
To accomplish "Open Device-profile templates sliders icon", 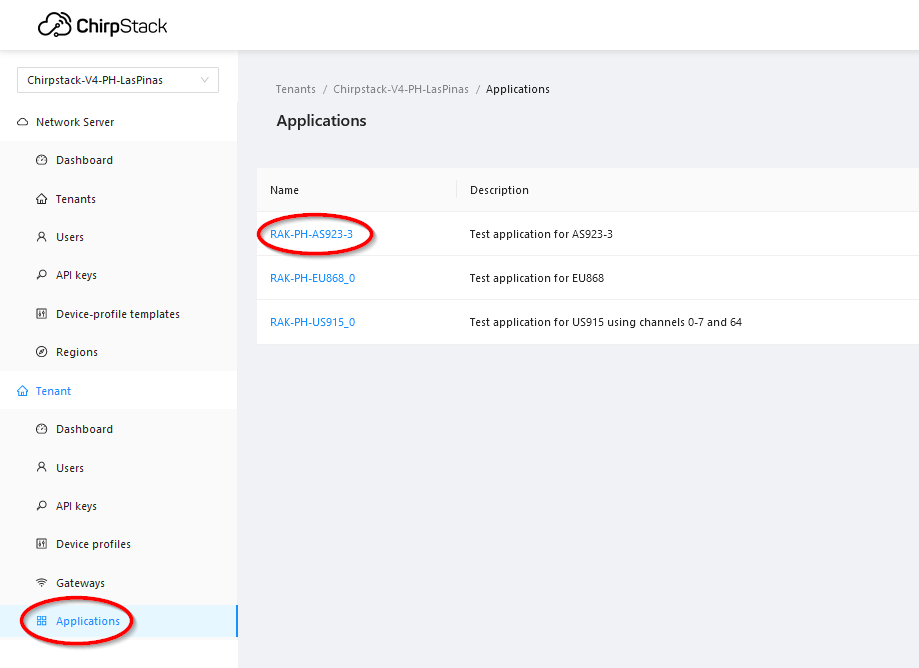I will pyautogui.click(x=42, y=314).
